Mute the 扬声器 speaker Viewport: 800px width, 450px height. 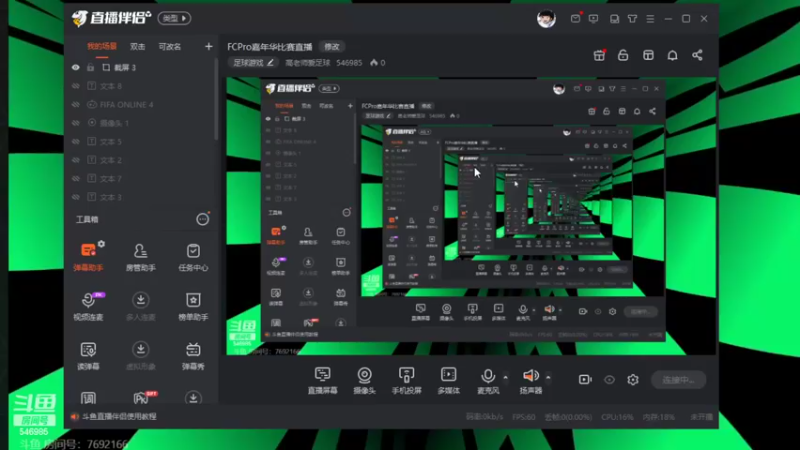(531, 381)
